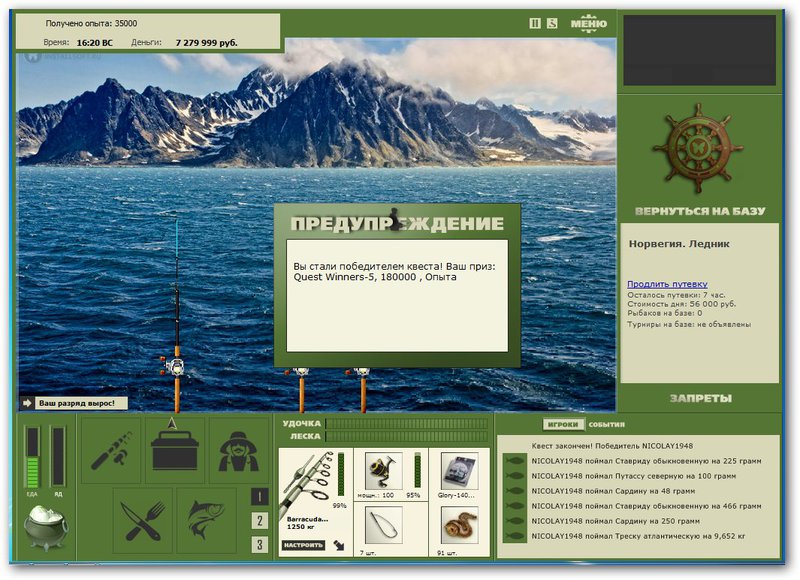Click the right fishing rod in water
This screenshot has width=800, height=580.
click(363, 390)
